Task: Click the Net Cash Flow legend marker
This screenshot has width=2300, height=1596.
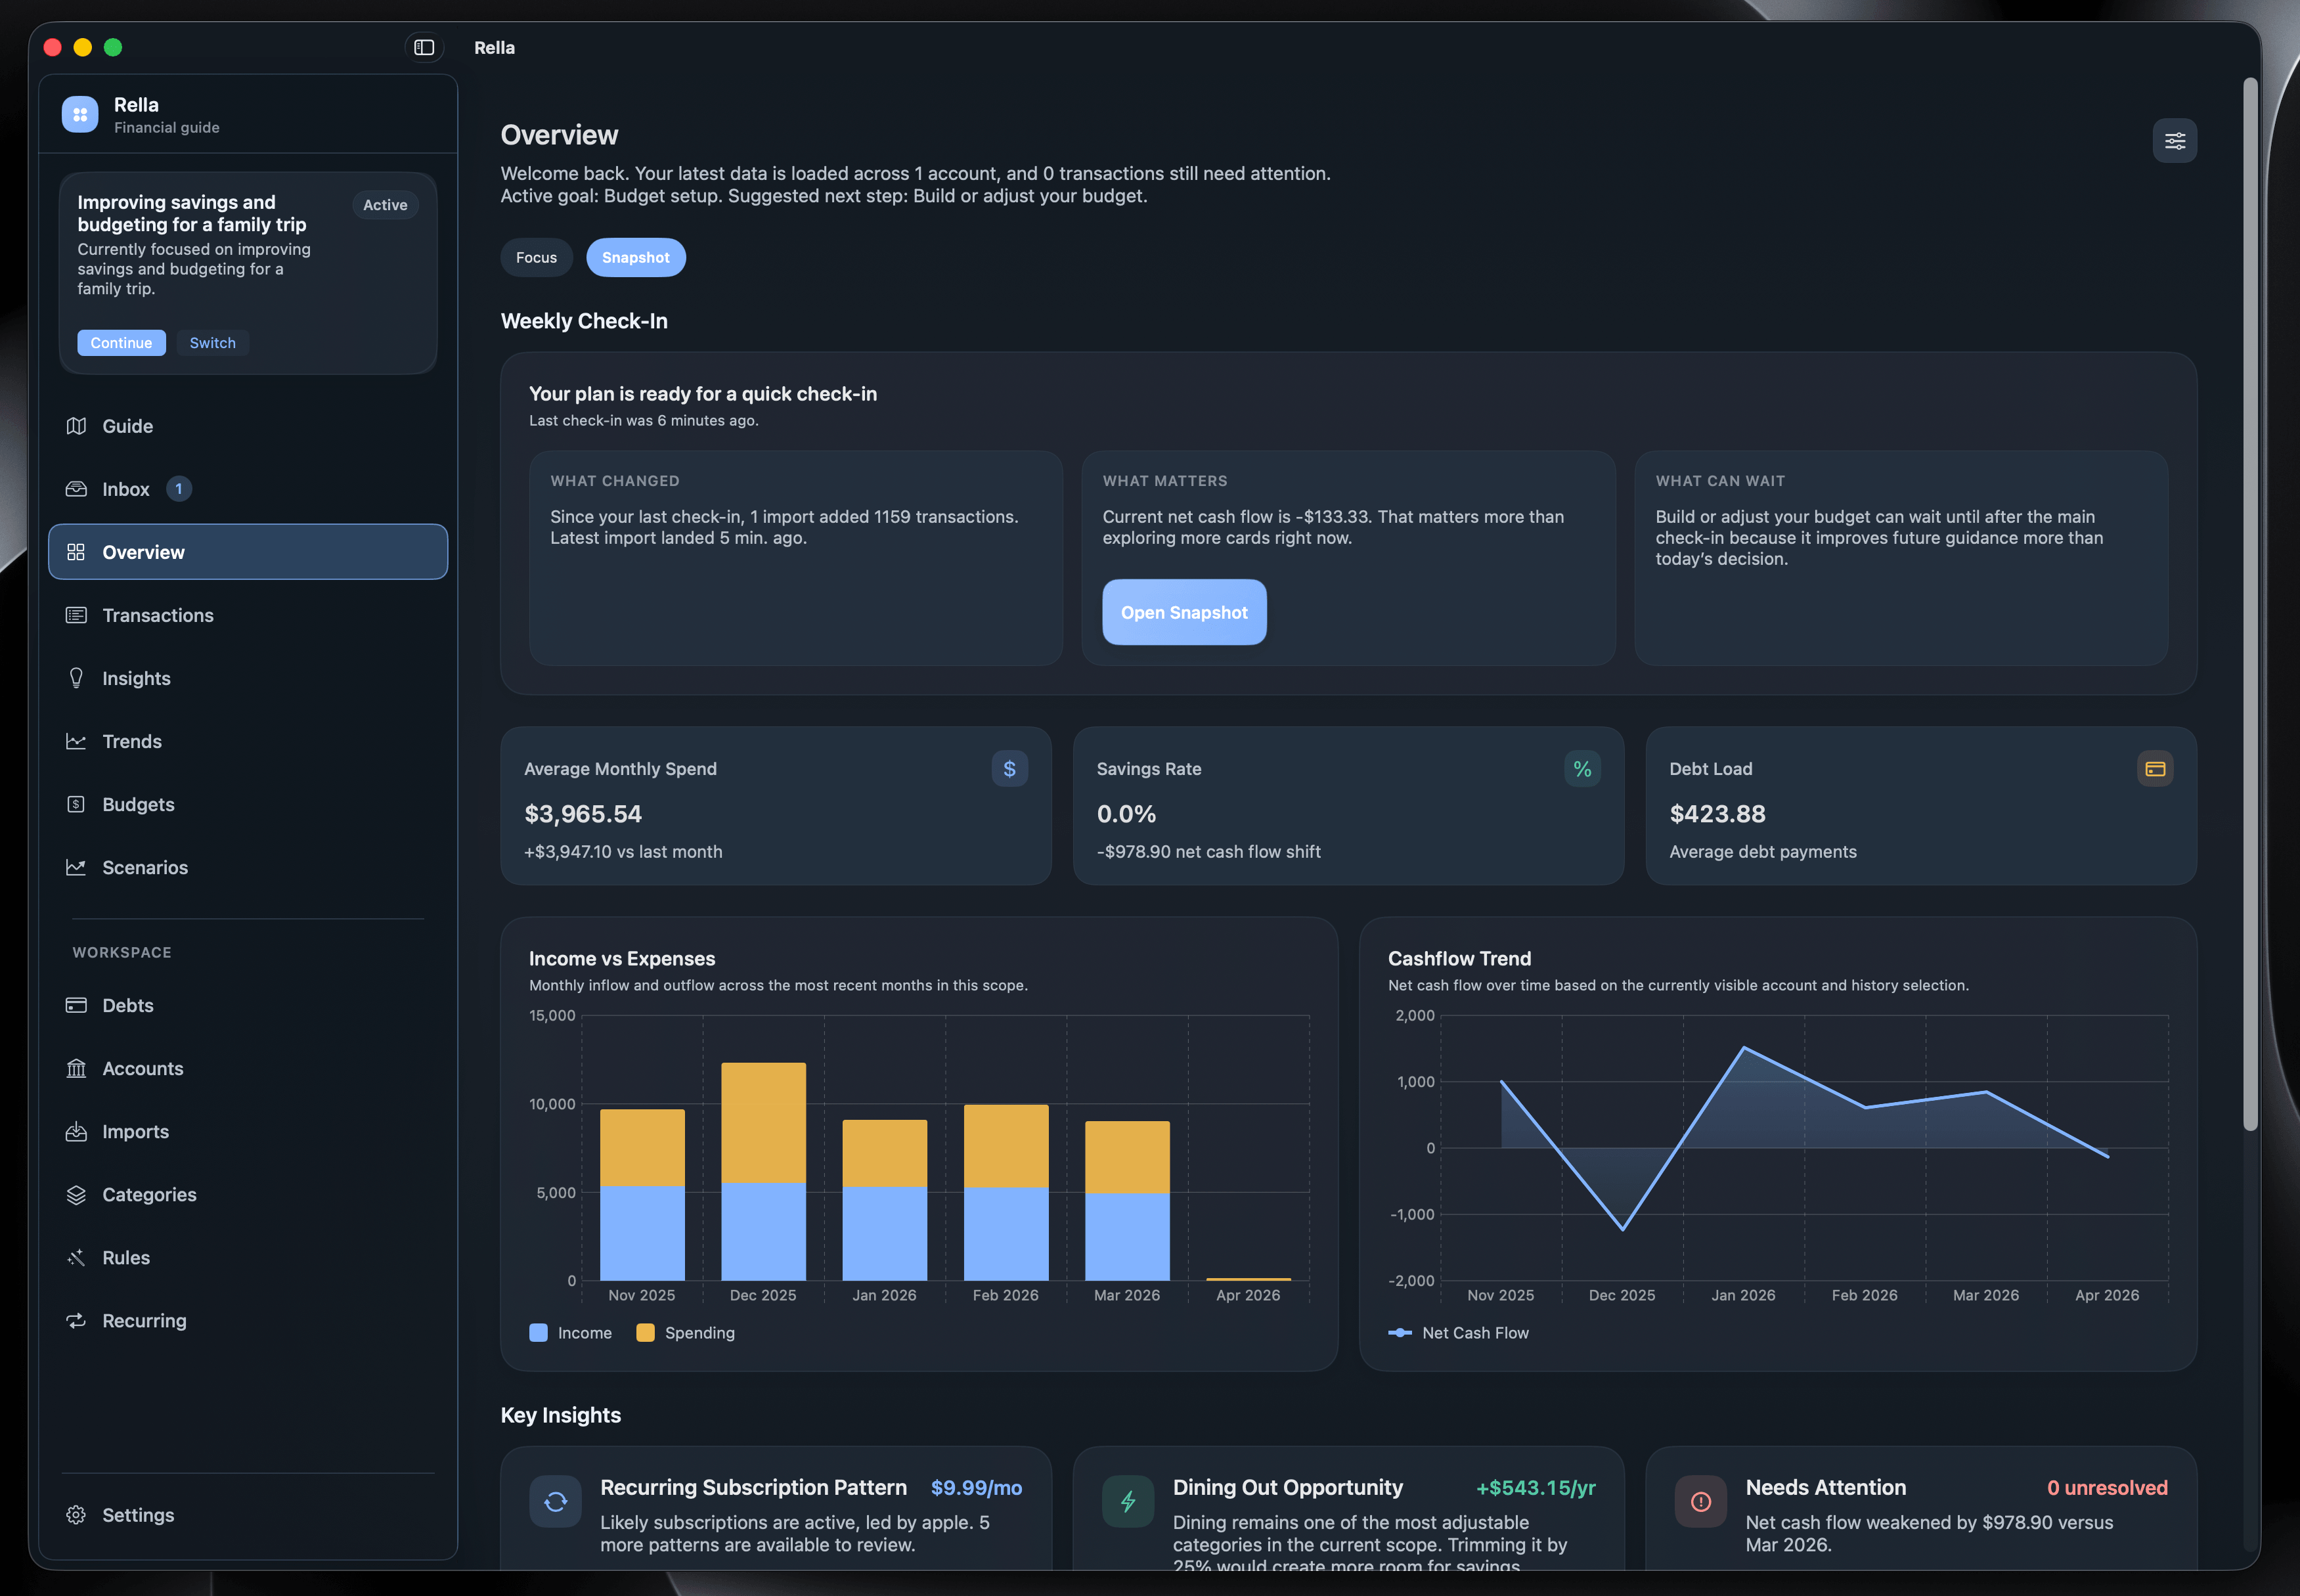Action: (x=1400, y=1332)
